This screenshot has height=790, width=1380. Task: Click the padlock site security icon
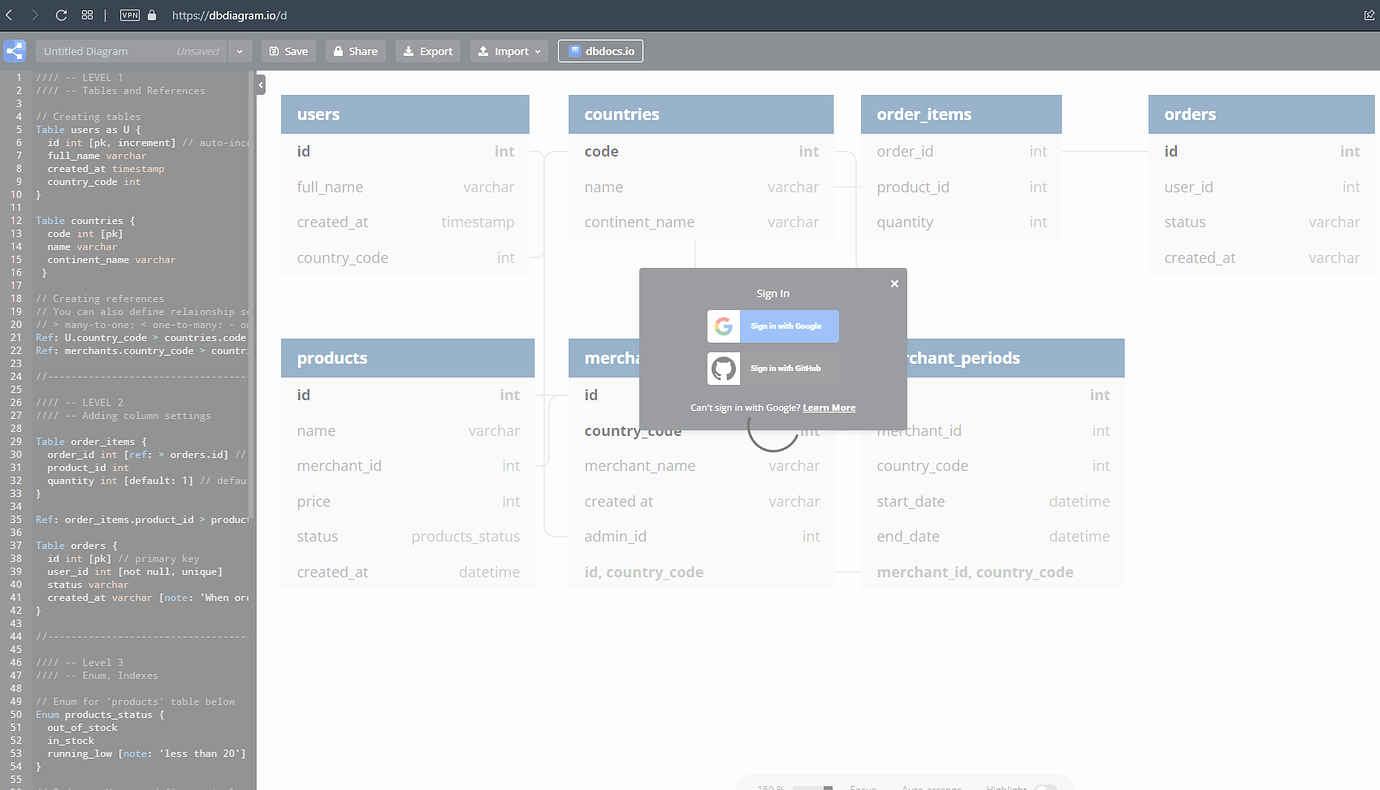click(x=152, y=15)
